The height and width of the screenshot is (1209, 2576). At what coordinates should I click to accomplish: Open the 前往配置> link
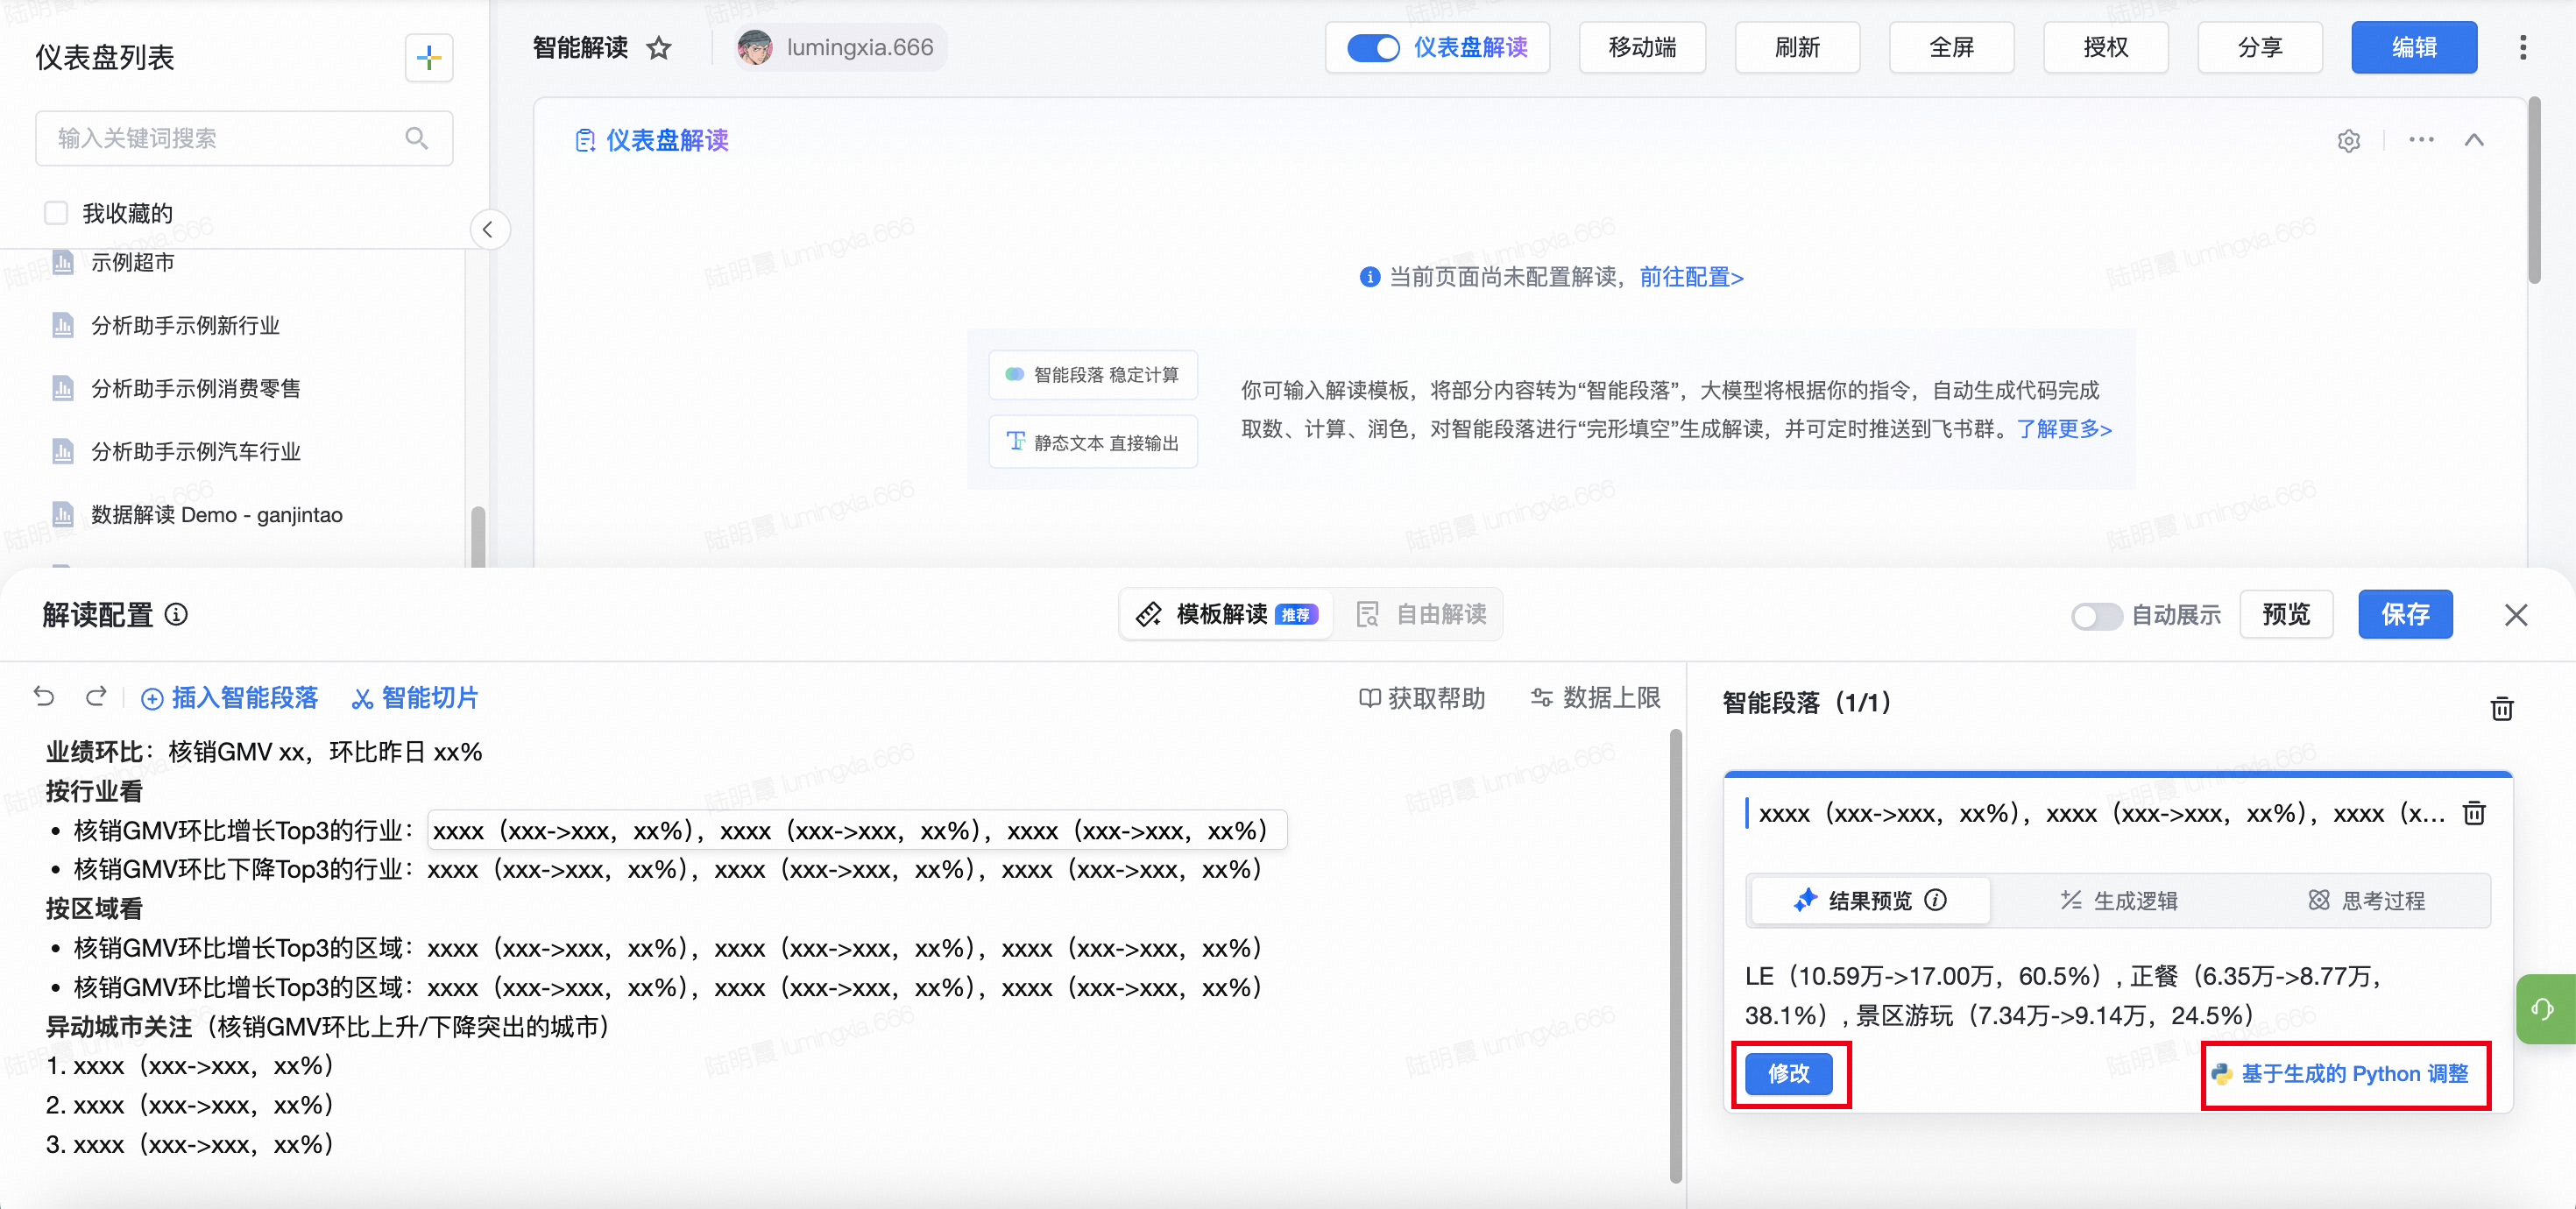[1691, 277]
